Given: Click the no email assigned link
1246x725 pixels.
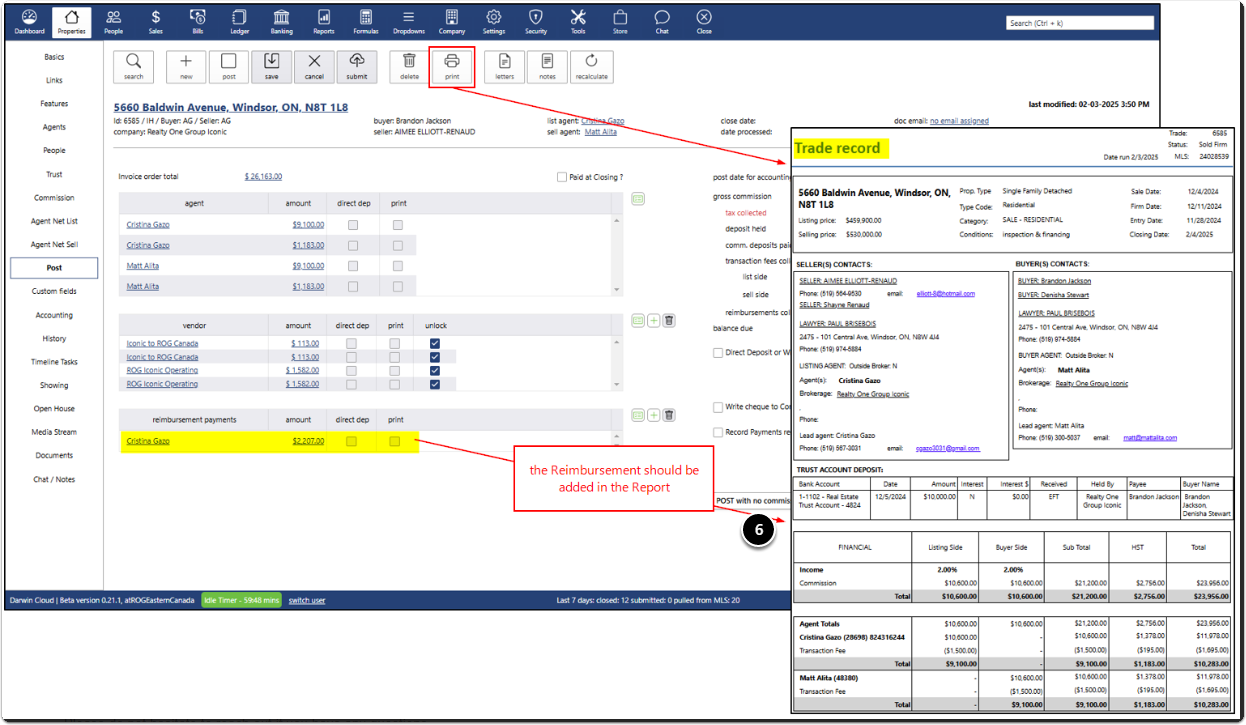Looking at the screenshot, I should pos(959,121).
